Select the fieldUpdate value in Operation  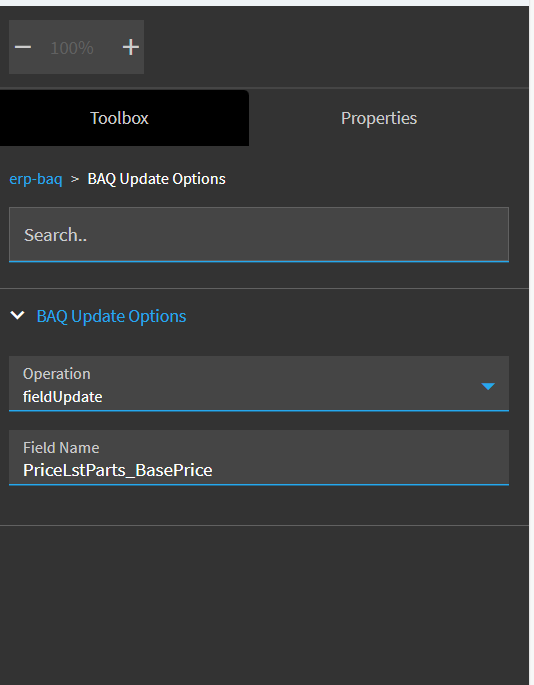coord(62,397)
